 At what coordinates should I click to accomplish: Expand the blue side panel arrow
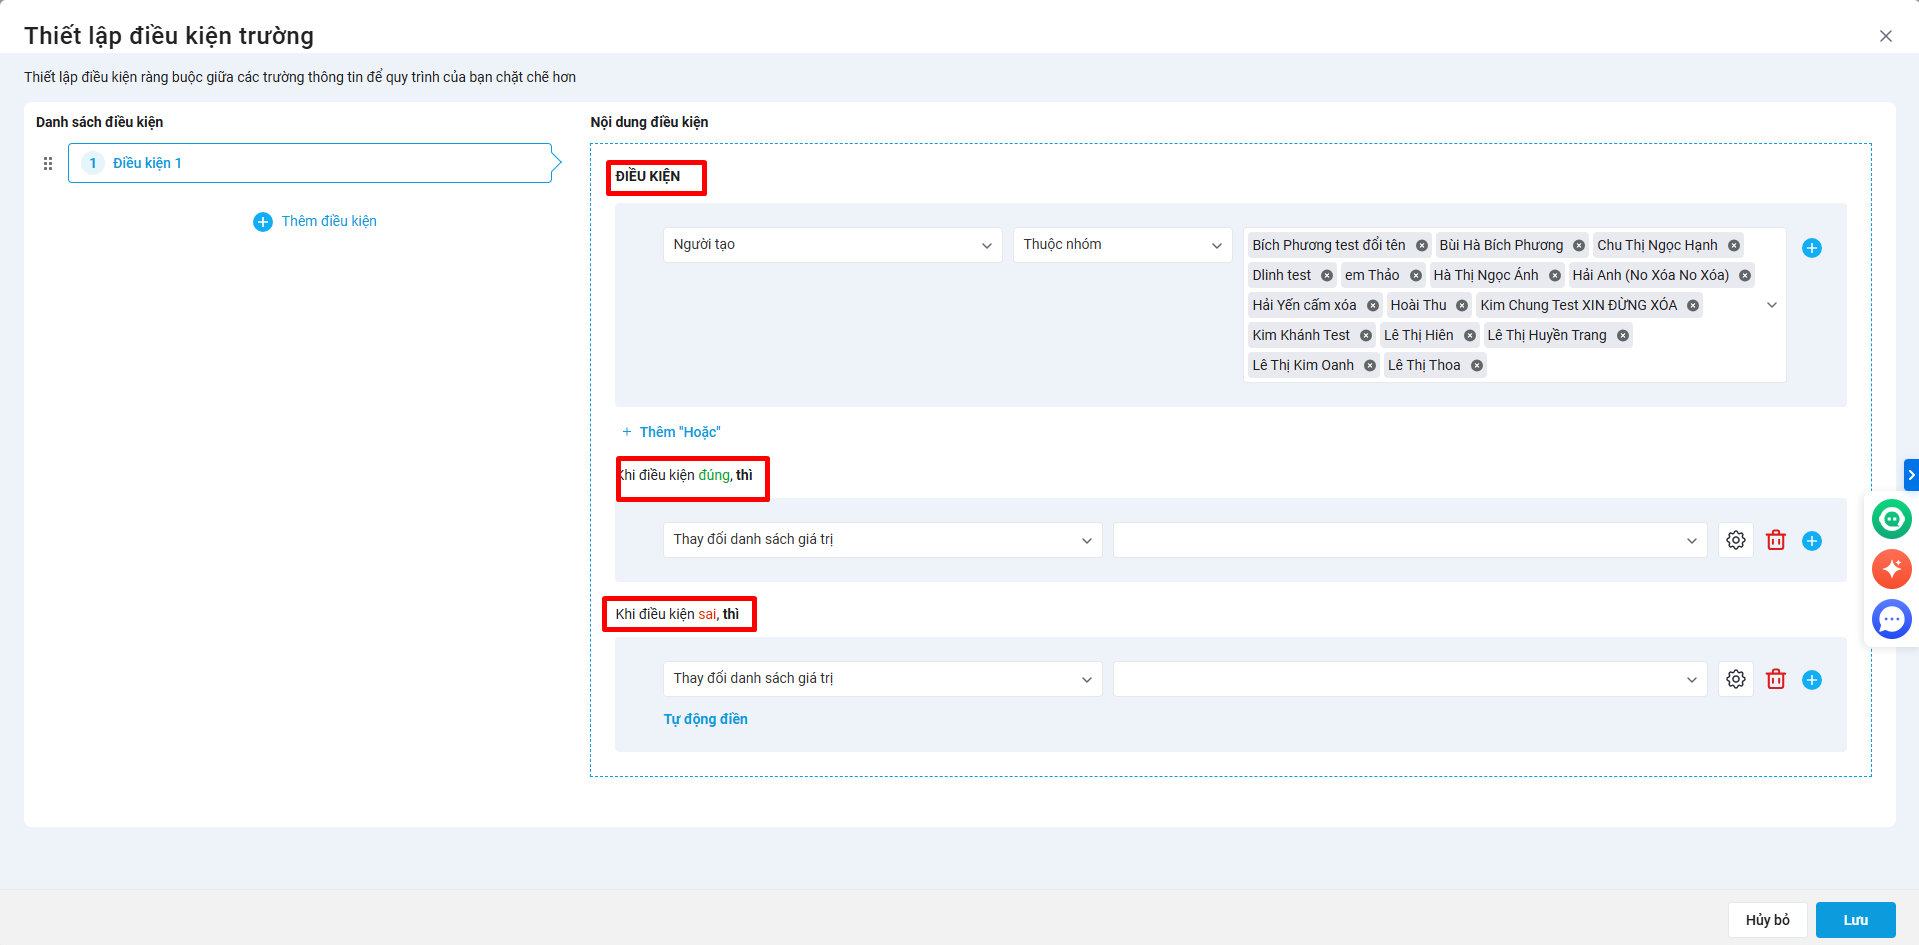pyautogui.click(x=1911, y=475)
